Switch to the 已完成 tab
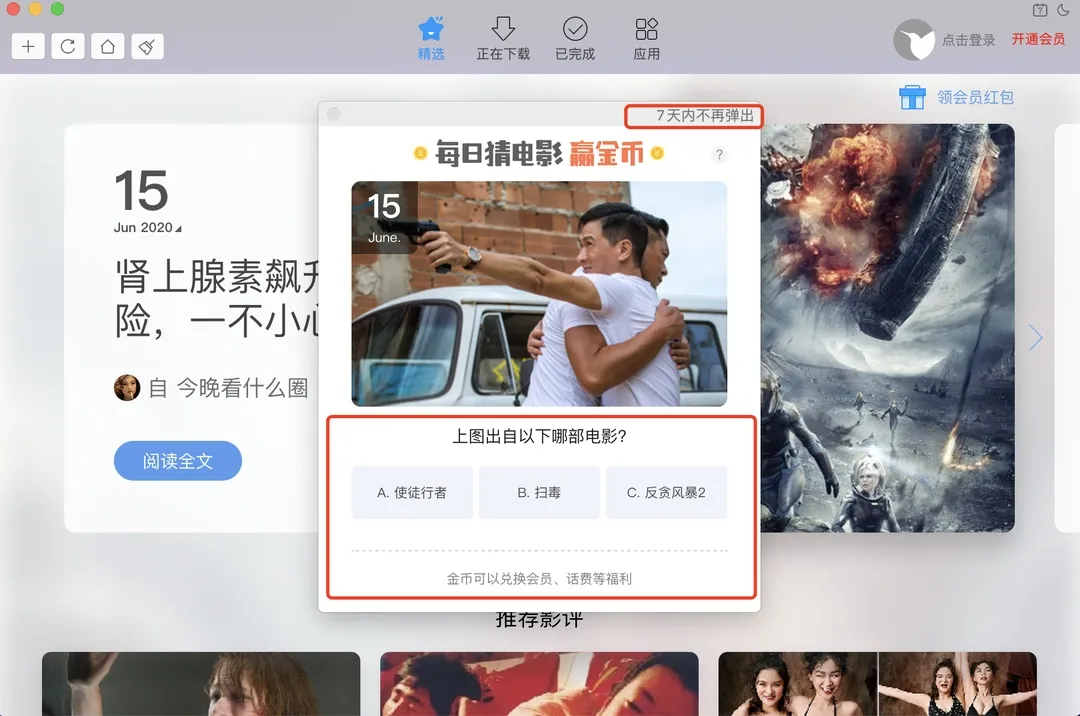 tap(575, 39)
